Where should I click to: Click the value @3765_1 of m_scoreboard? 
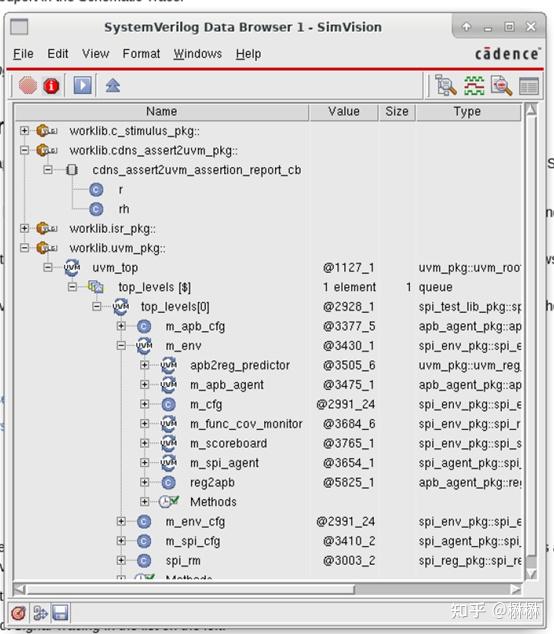[x=349, y=443]
